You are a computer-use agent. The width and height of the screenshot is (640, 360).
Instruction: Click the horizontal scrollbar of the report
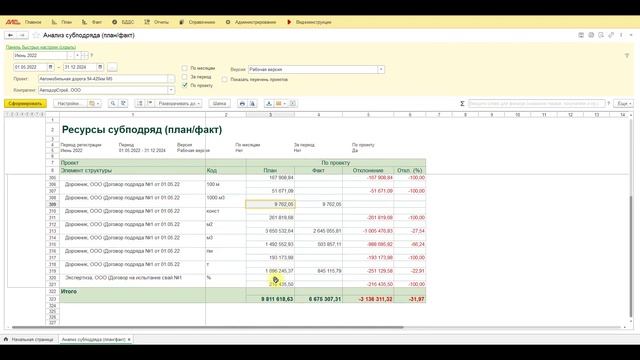click(x=207, y=327)
